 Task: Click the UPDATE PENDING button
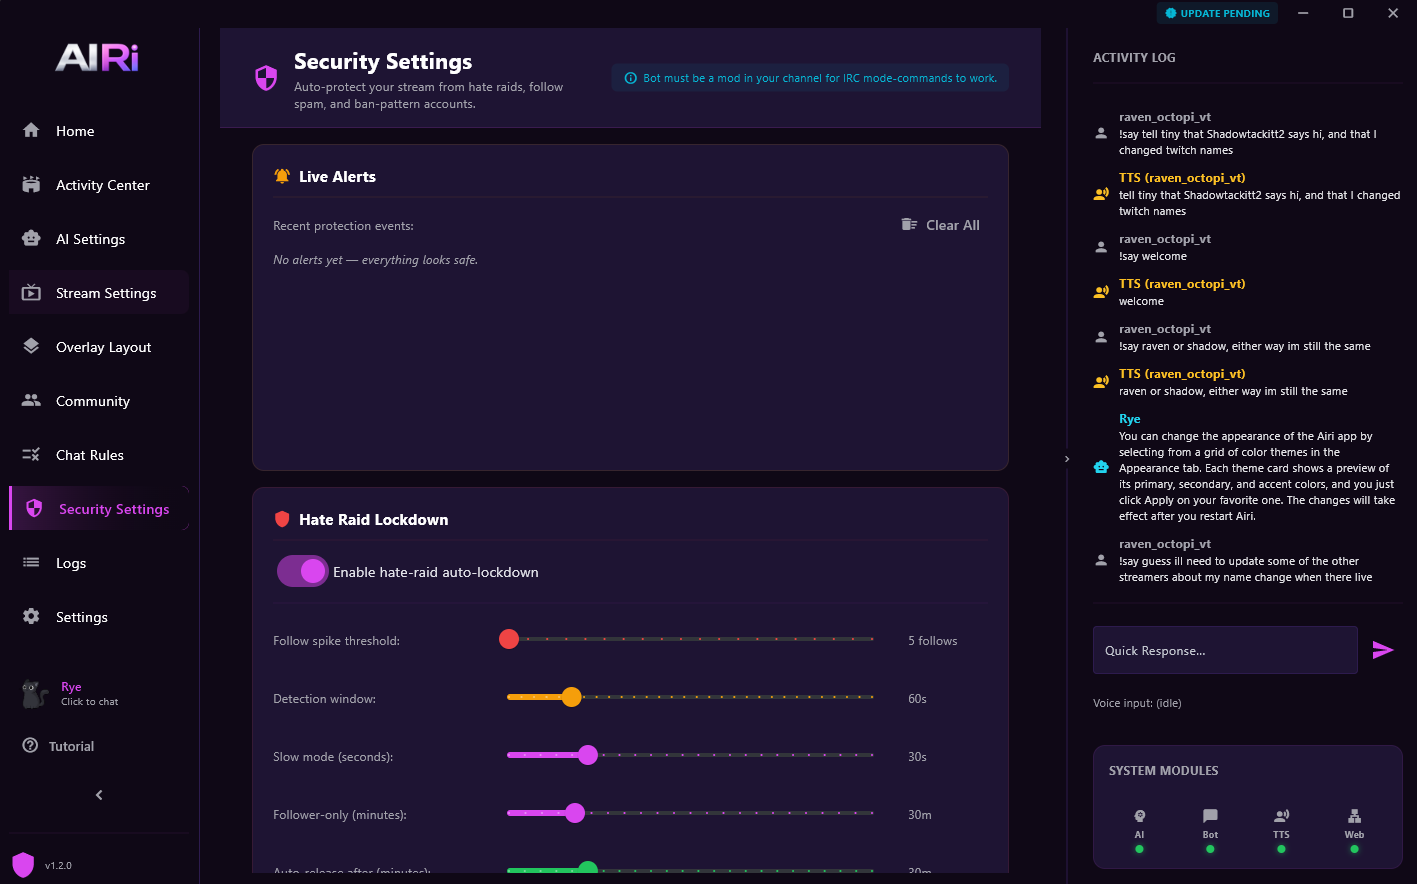[1217, 13]
